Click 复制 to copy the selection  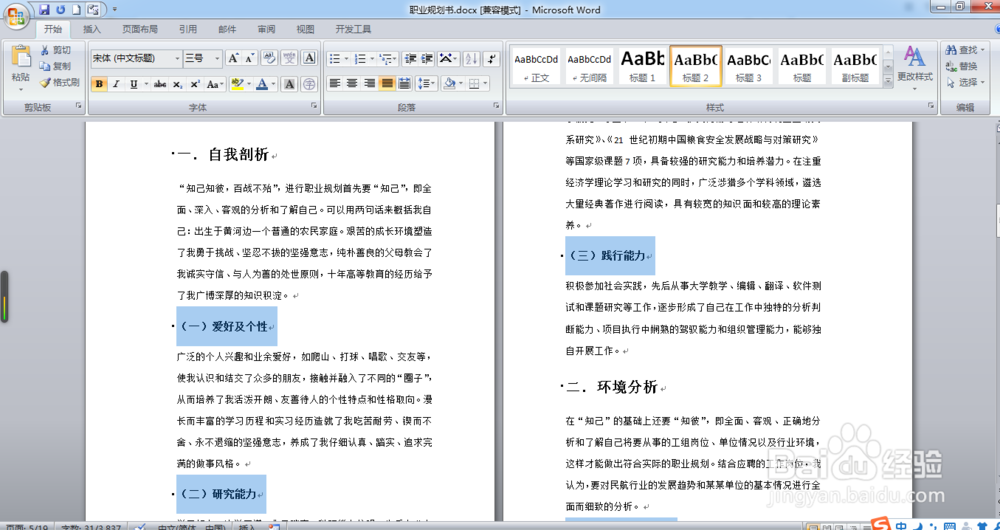[x=55, y=66]
